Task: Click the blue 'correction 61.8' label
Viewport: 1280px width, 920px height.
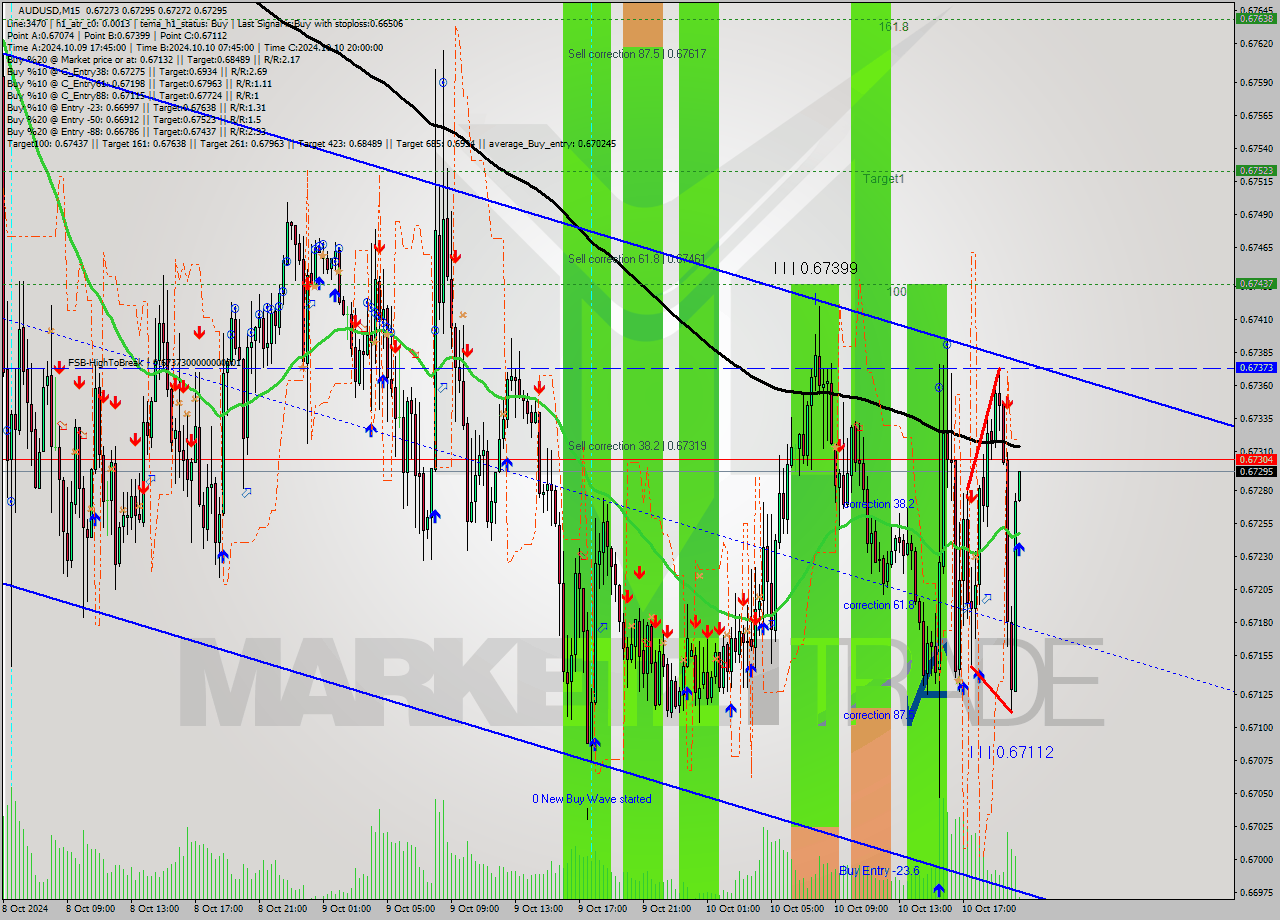Action: [x=878, y=605]
